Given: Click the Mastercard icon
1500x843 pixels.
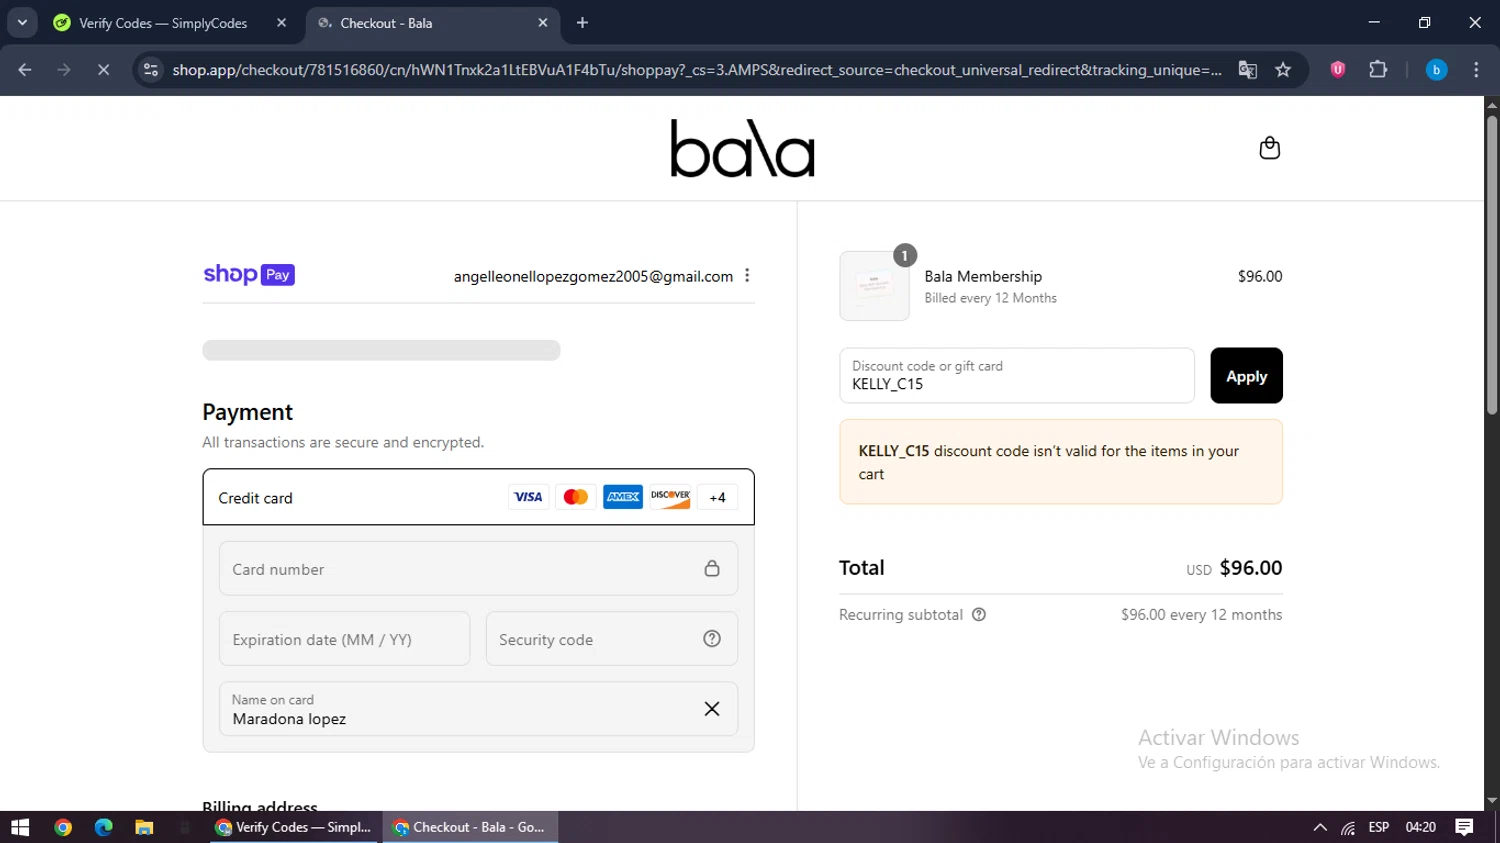Looking at the screenshot, I should click(x=575, y=497).
